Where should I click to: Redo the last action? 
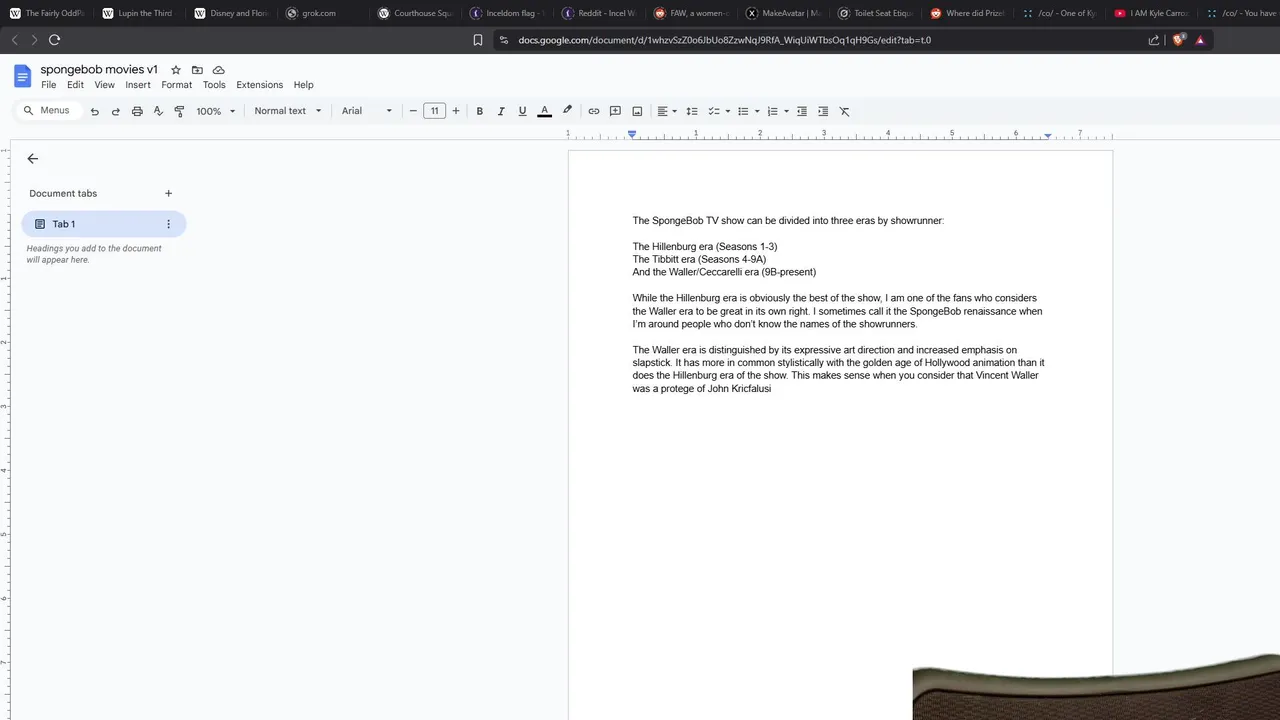pos(116,111)
